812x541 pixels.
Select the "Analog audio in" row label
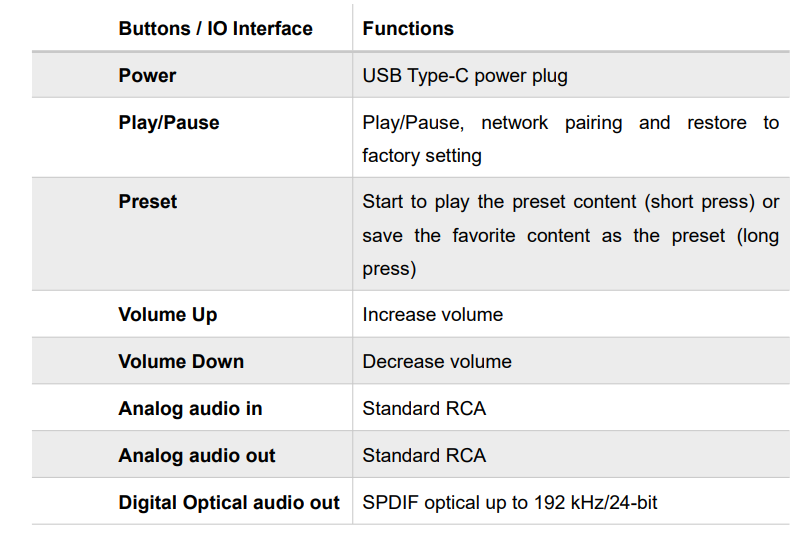[x=190, y=408]
